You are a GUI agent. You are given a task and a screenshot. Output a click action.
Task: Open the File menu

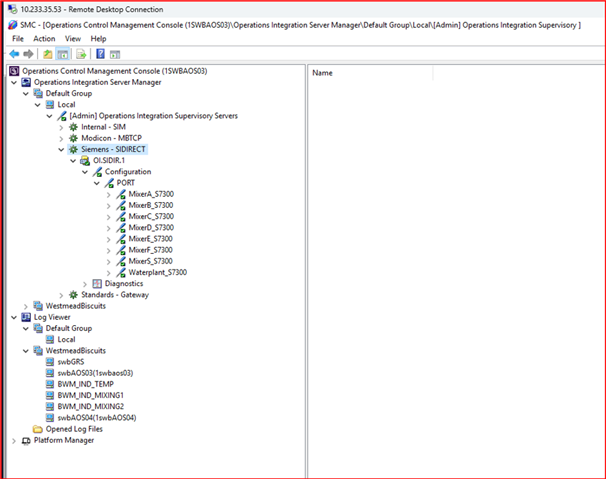(18, 39)
